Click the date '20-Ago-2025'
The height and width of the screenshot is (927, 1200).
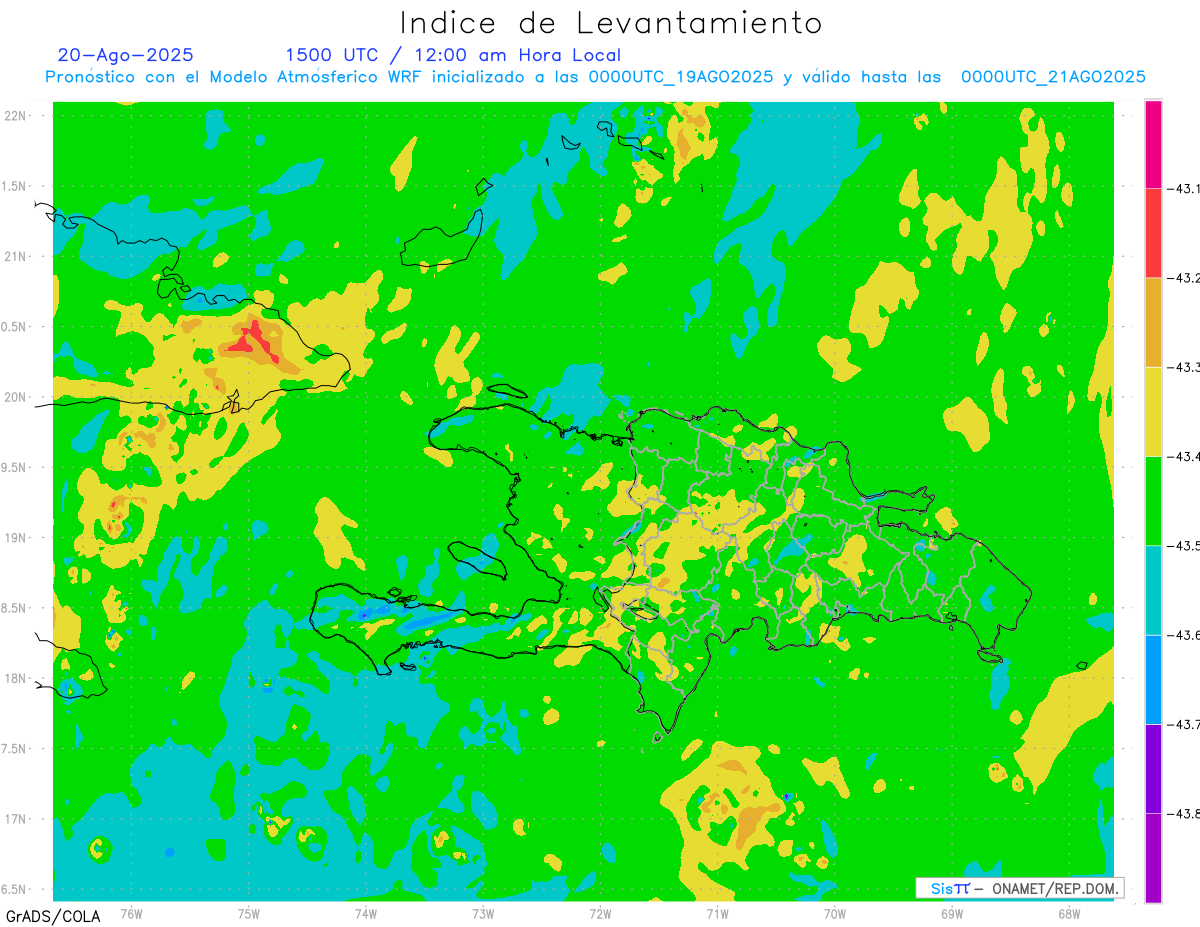pos(125,55)
